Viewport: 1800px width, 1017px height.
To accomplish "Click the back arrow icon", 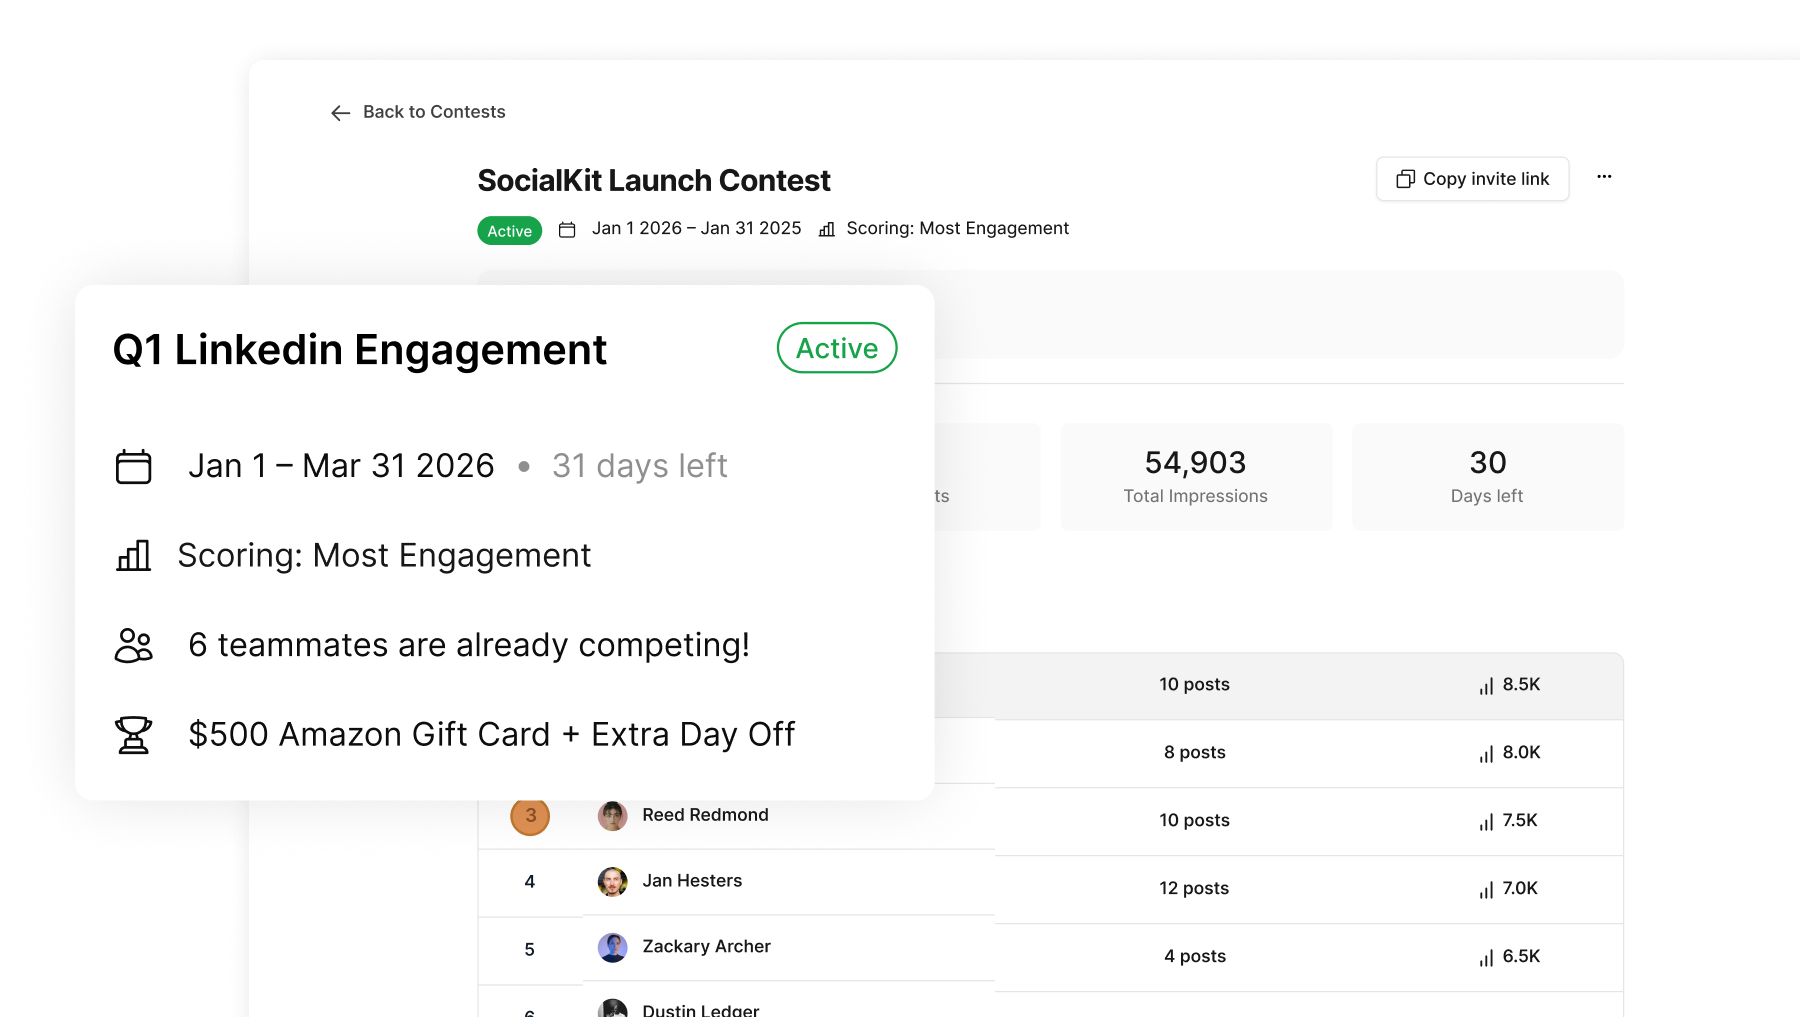I will [x=340, y=113].
